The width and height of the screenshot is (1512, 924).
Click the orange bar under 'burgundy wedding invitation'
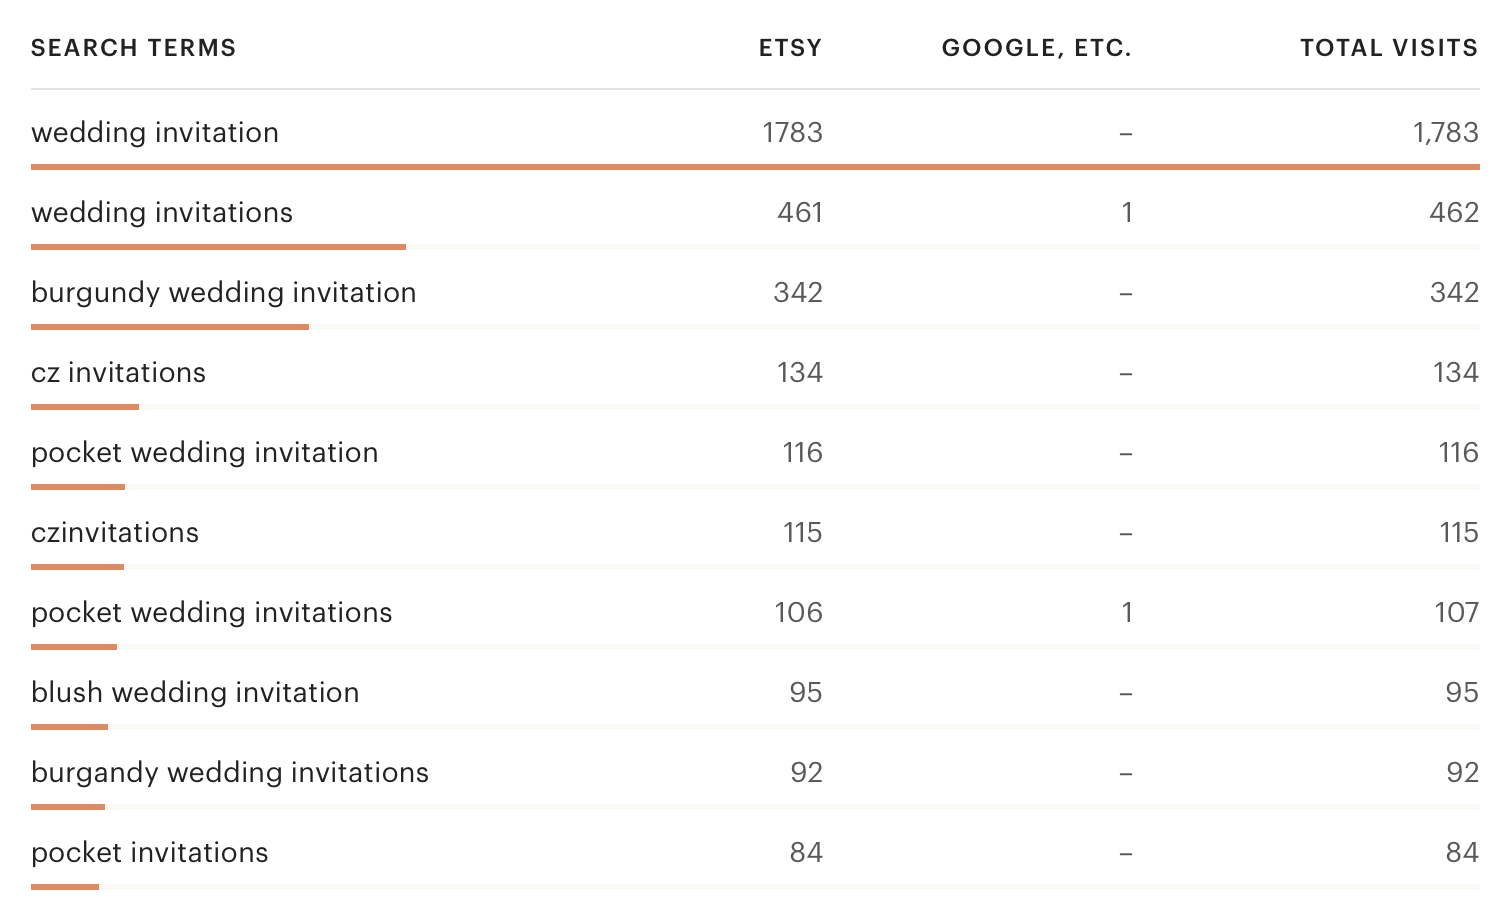170,327
